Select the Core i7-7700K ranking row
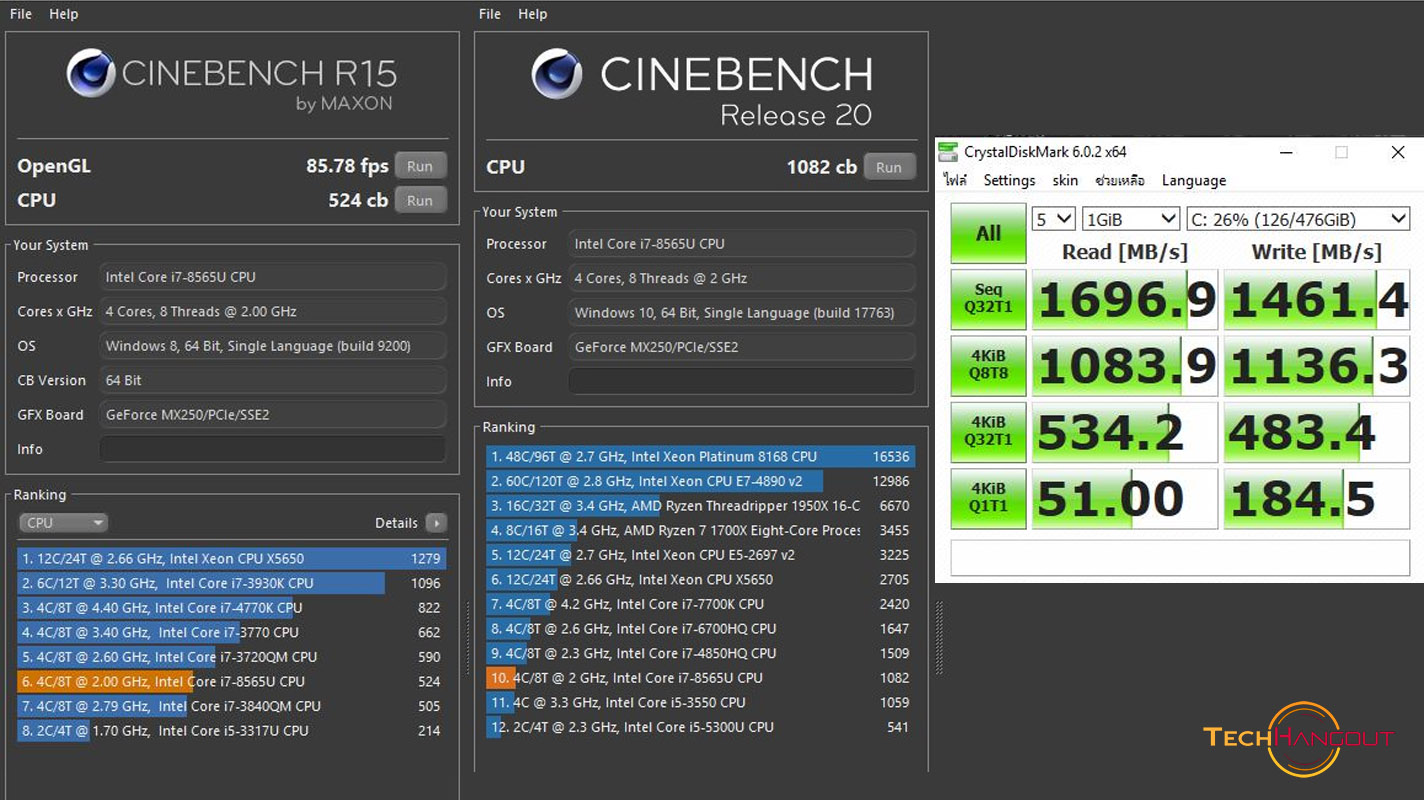1424x800 pixels. (701, 604)
